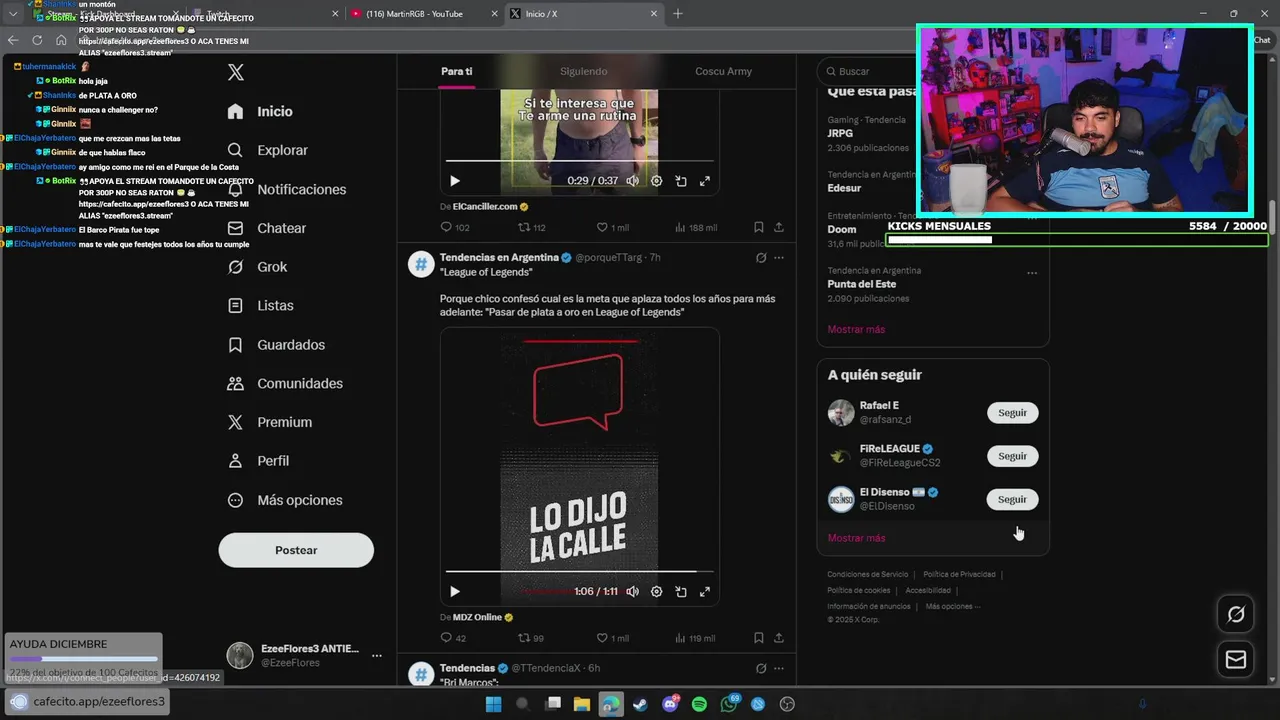Play the ElCanciller video
Viewport: 1280px width, 720px height.
[455, 181]
